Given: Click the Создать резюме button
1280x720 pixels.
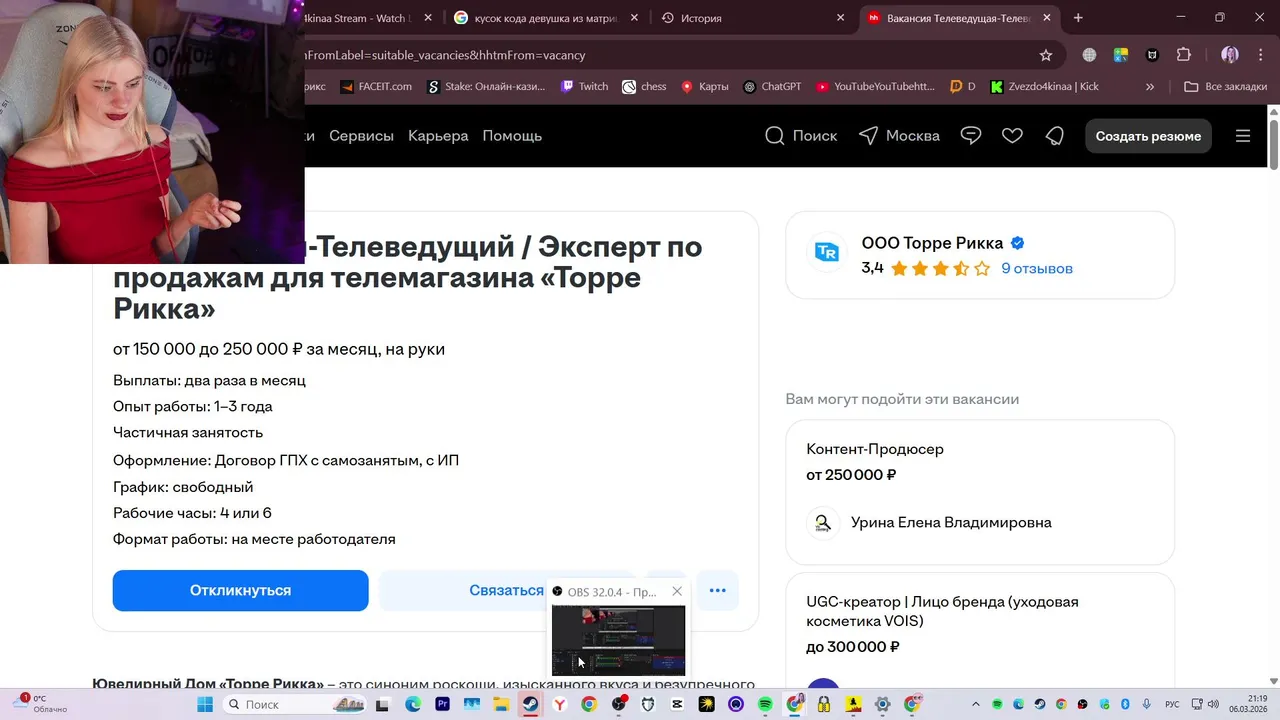Looking at the screenshot, I should point(1148,136).
